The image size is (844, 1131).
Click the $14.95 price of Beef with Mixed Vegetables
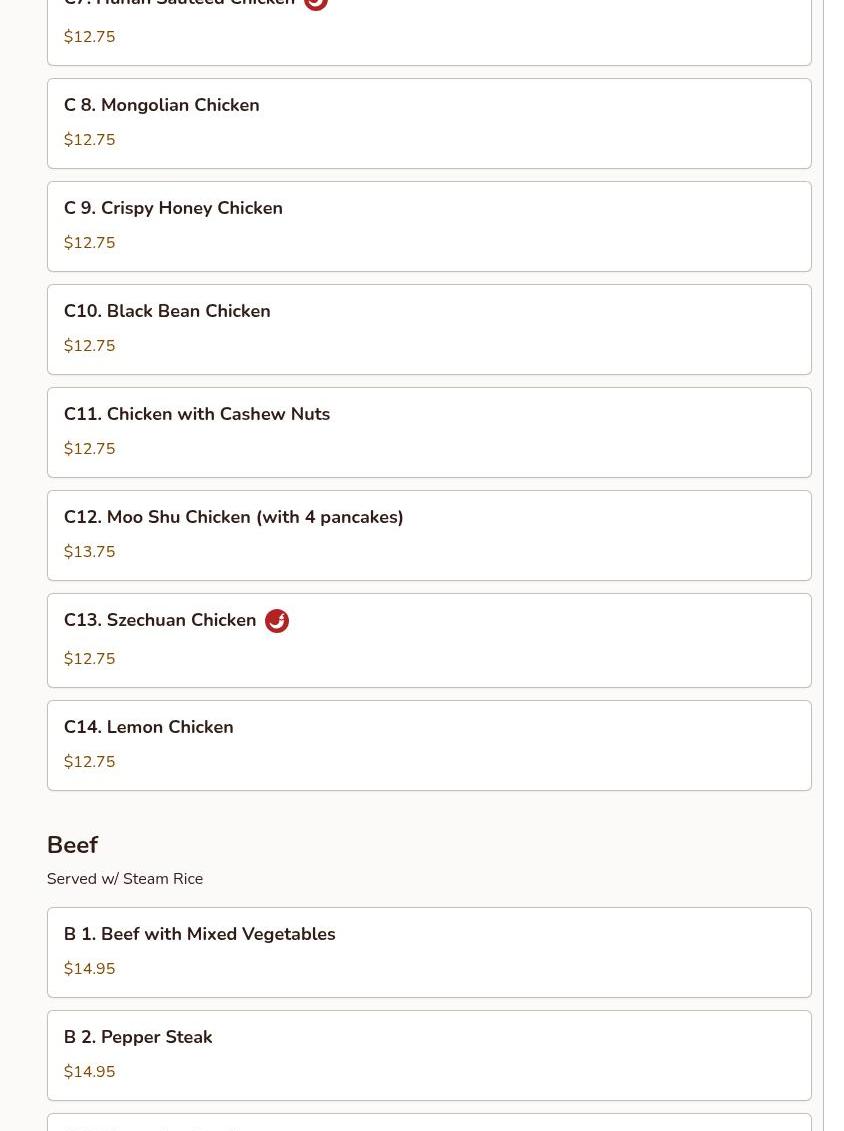pos(90,969)
